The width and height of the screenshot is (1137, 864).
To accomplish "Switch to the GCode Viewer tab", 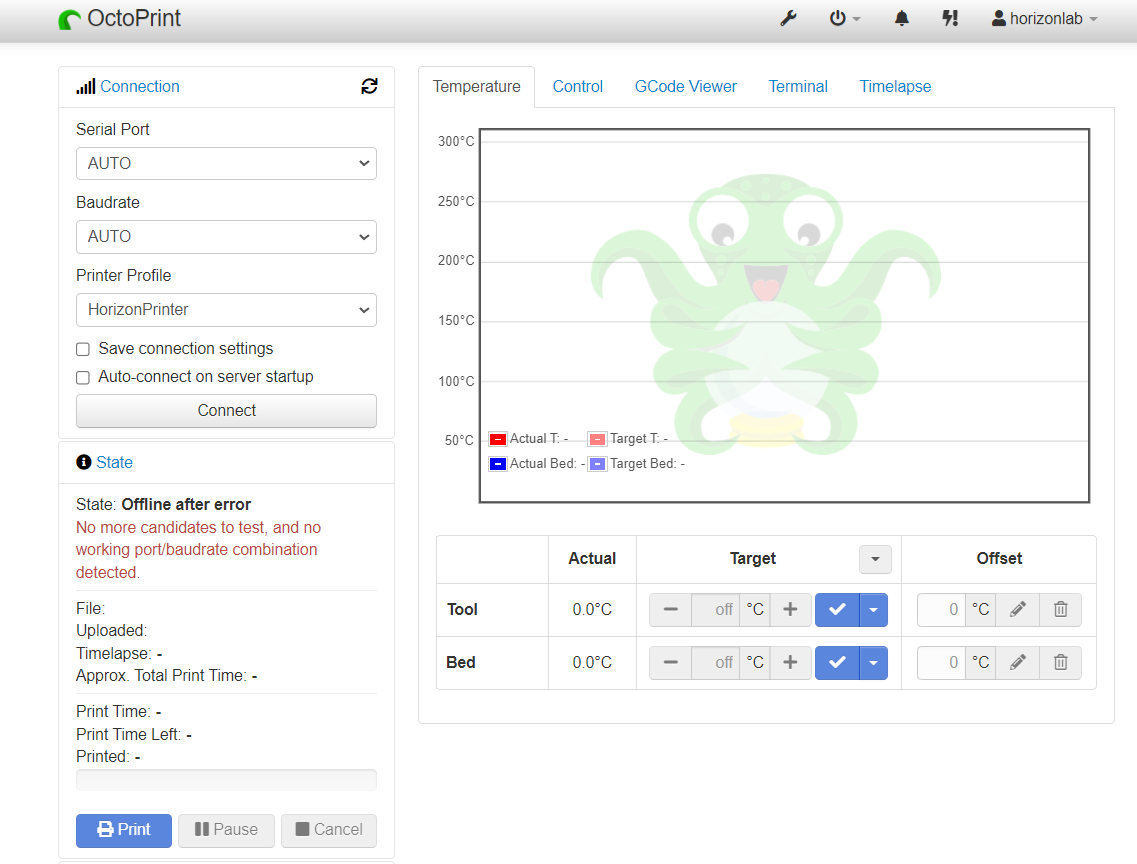I will point(685,86).
